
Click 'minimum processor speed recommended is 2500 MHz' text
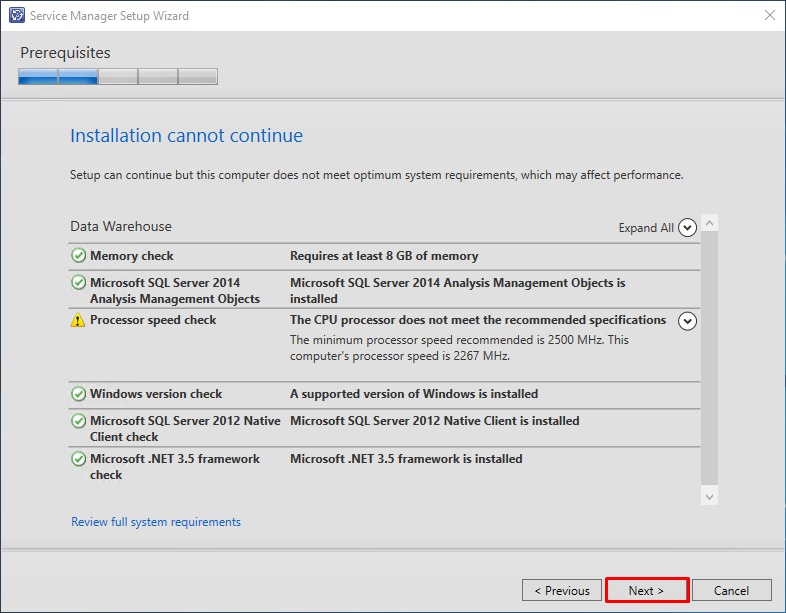pos(459,348)
